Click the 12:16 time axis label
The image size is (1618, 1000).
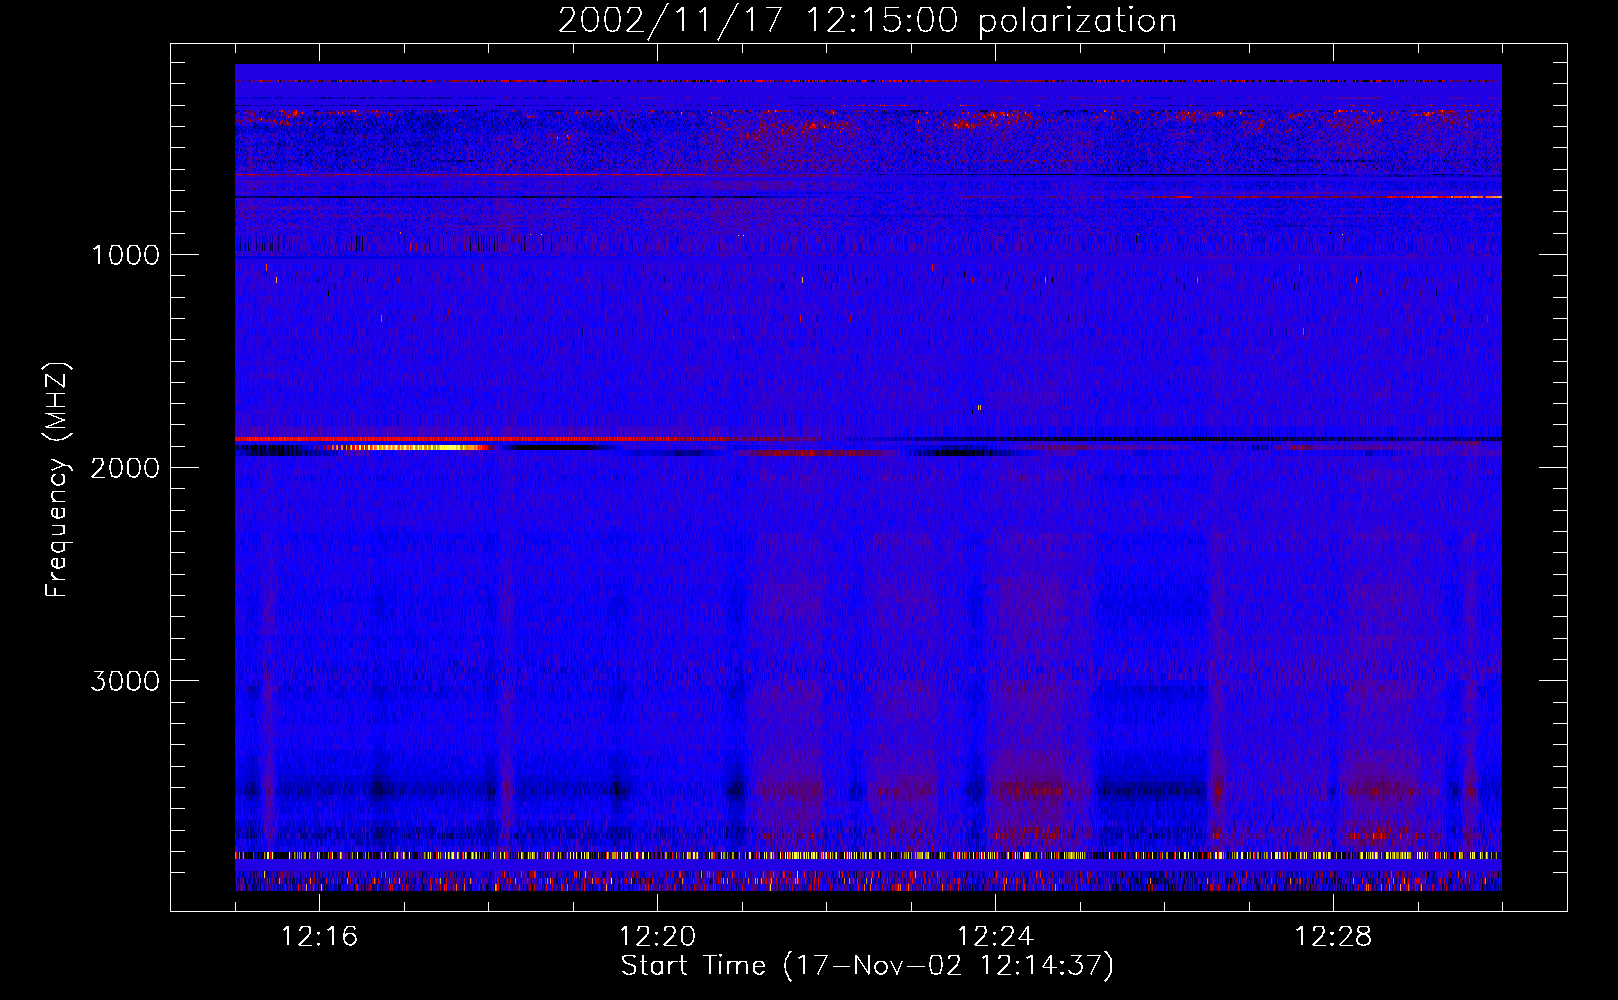[319, 937]
